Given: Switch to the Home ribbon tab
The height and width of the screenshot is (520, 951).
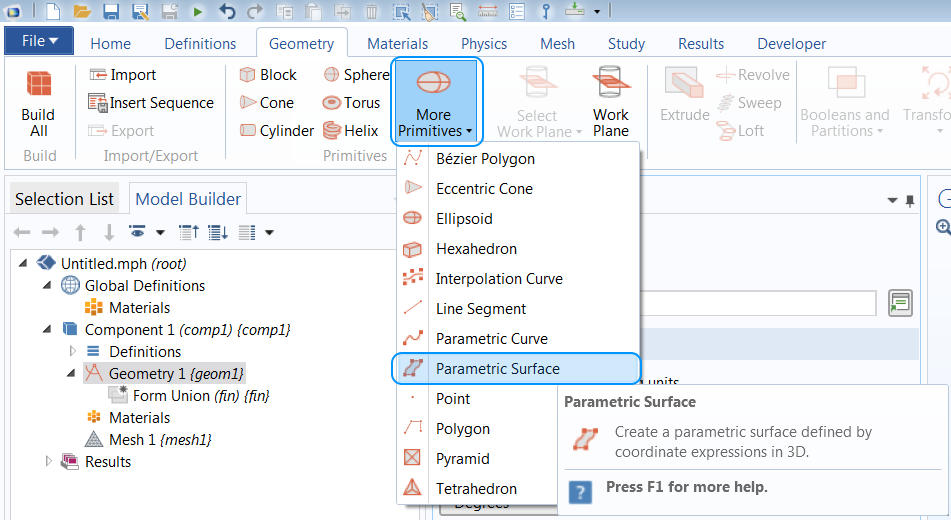Looking at the screenshot, I should point(110,44).
